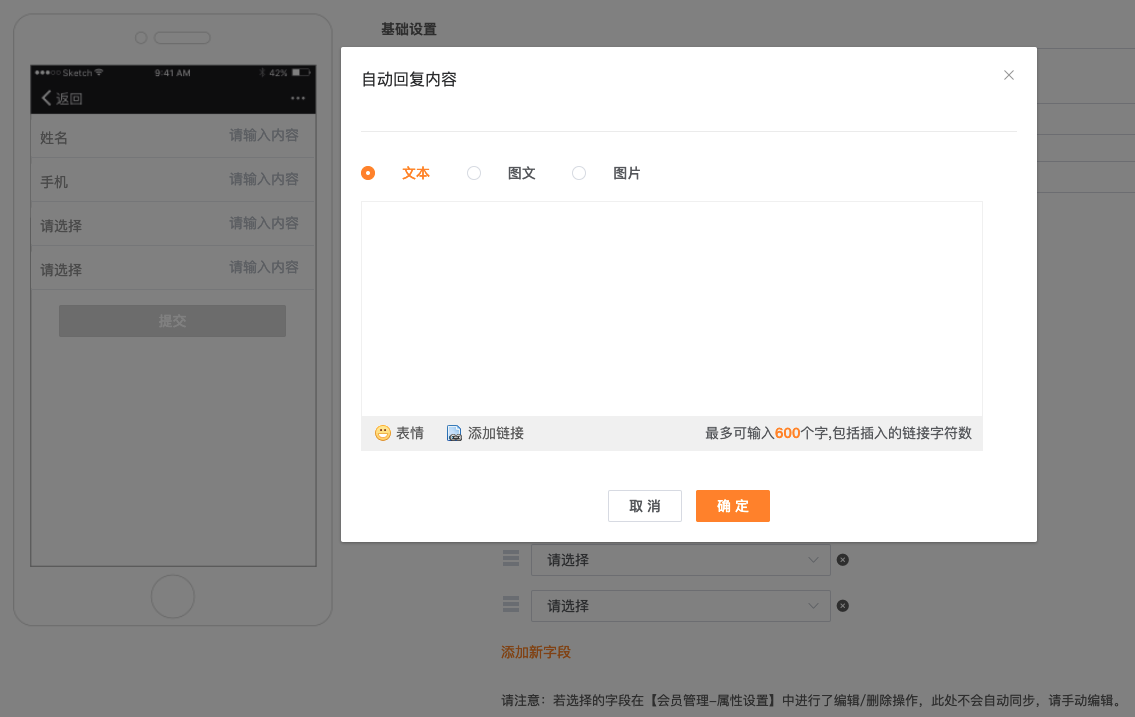The image size is (1135, 717).
Task: Select the 文本 reply type
Action: (368, 172)
